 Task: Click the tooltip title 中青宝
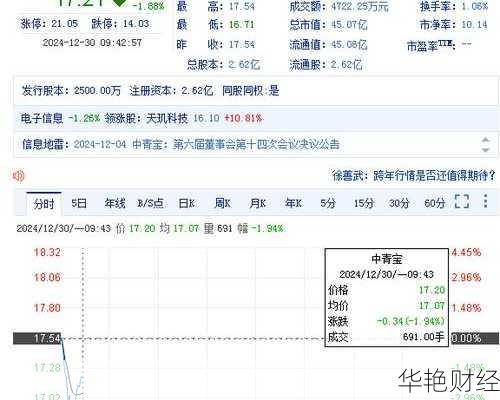pos(387,259)
